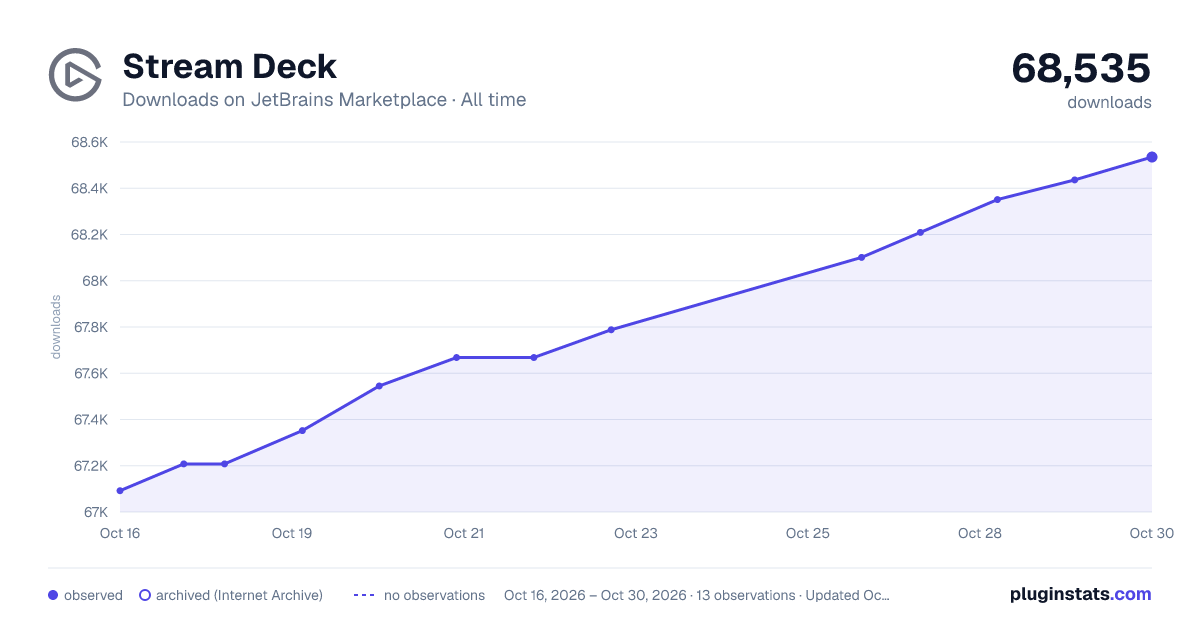
Task: Click the 67K y-axis label
Action: 95,512
